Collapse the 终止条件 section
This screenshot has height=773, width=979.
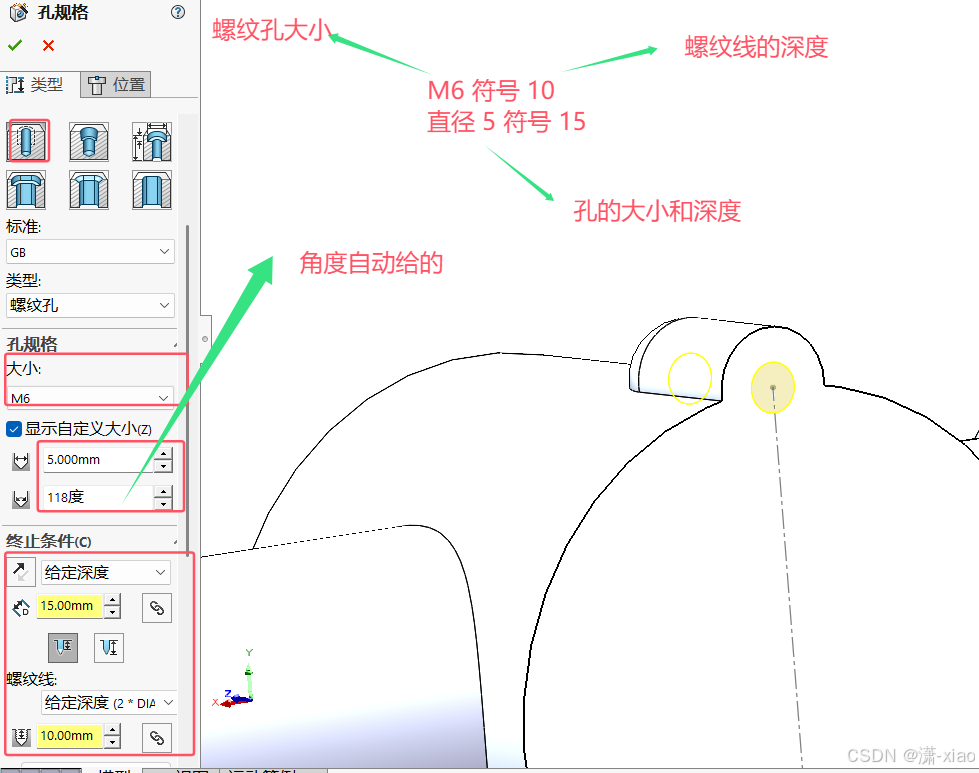[175, 541]
